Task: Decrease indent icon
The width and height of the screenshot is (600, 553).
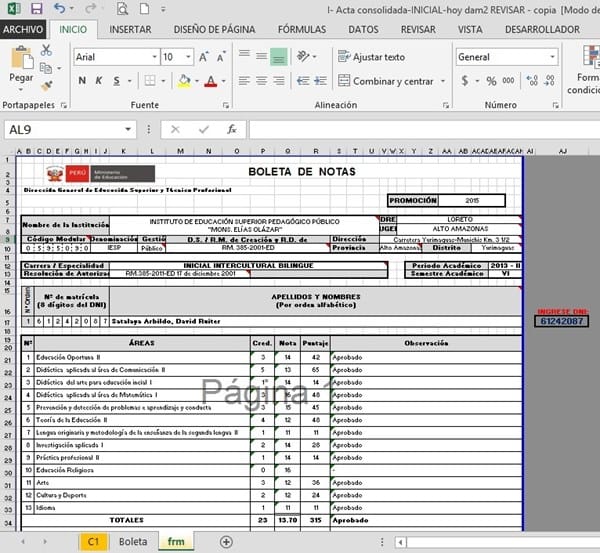Action: coord(303,81)
